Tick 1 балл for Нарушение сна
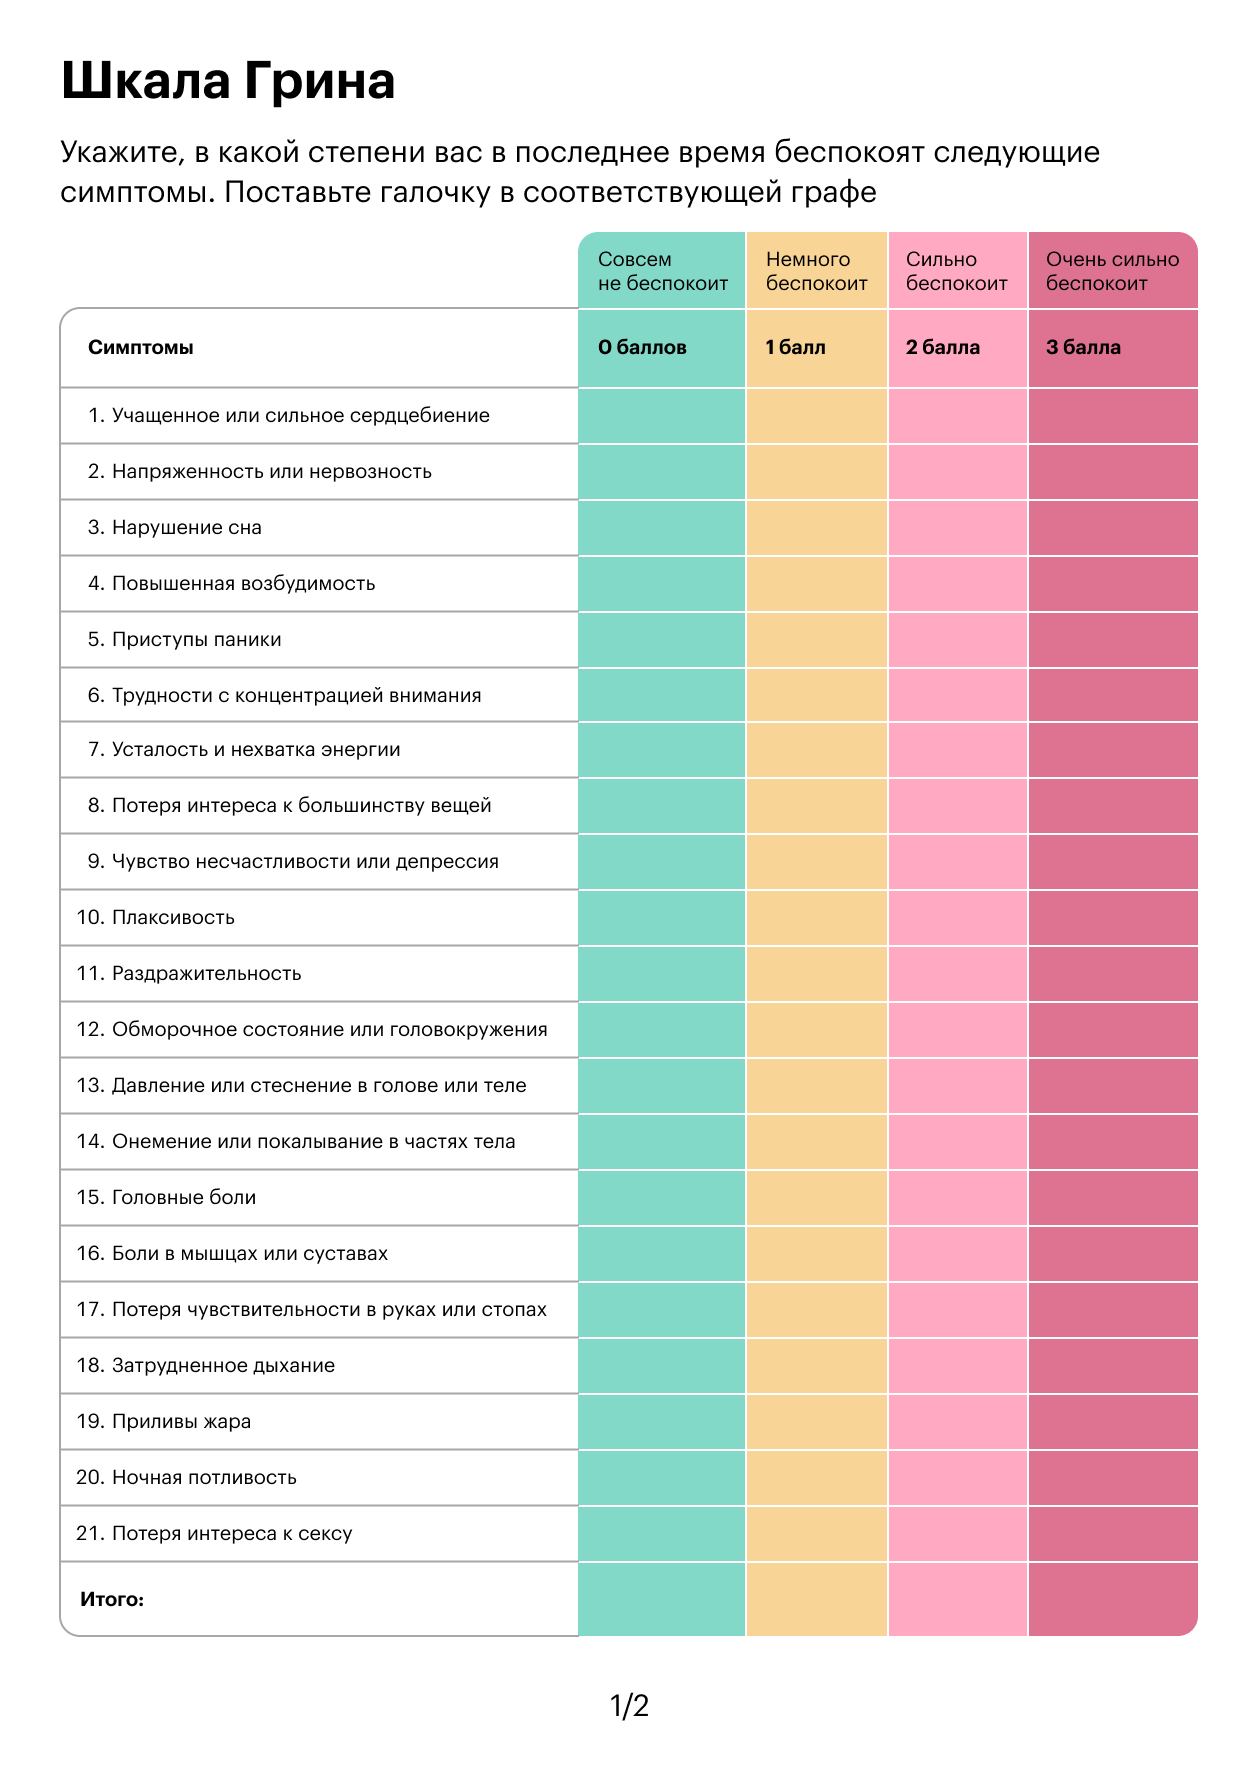 [x=817, y=528]
